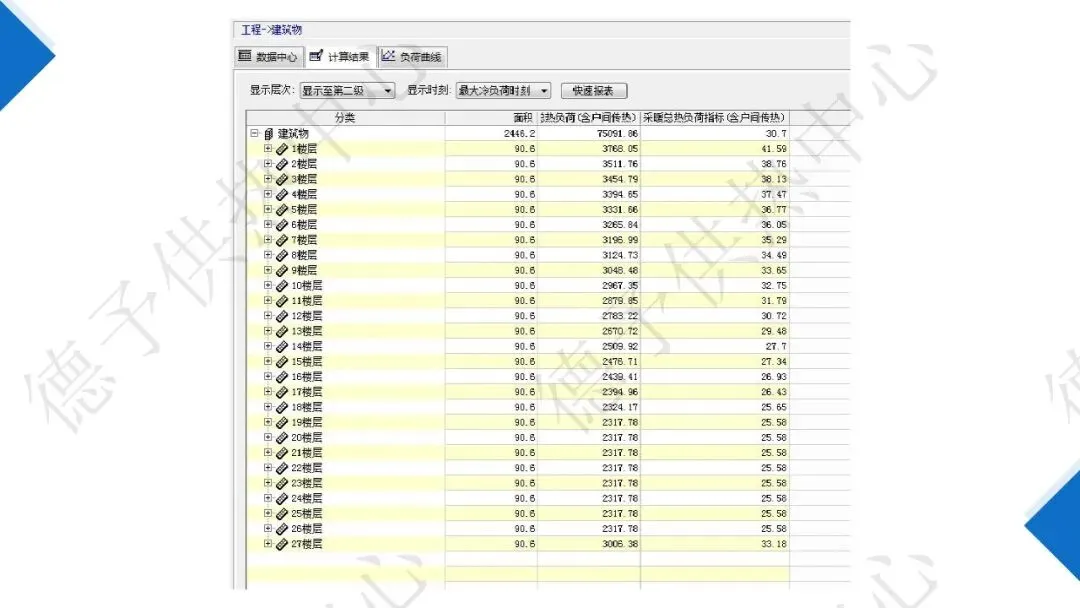Click the 1楼层 floor icon
Screen dimensions: 1080x608
point(282,149)
